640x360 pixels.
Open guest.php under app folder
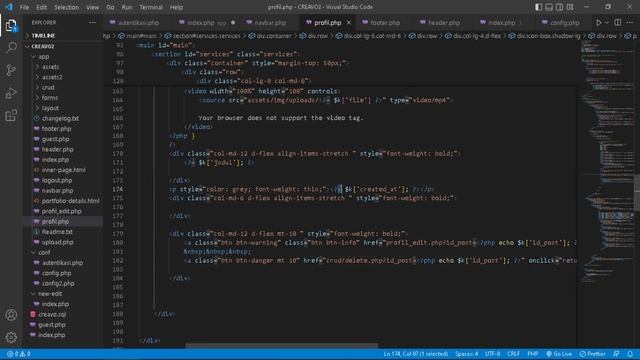coord(55,139)
